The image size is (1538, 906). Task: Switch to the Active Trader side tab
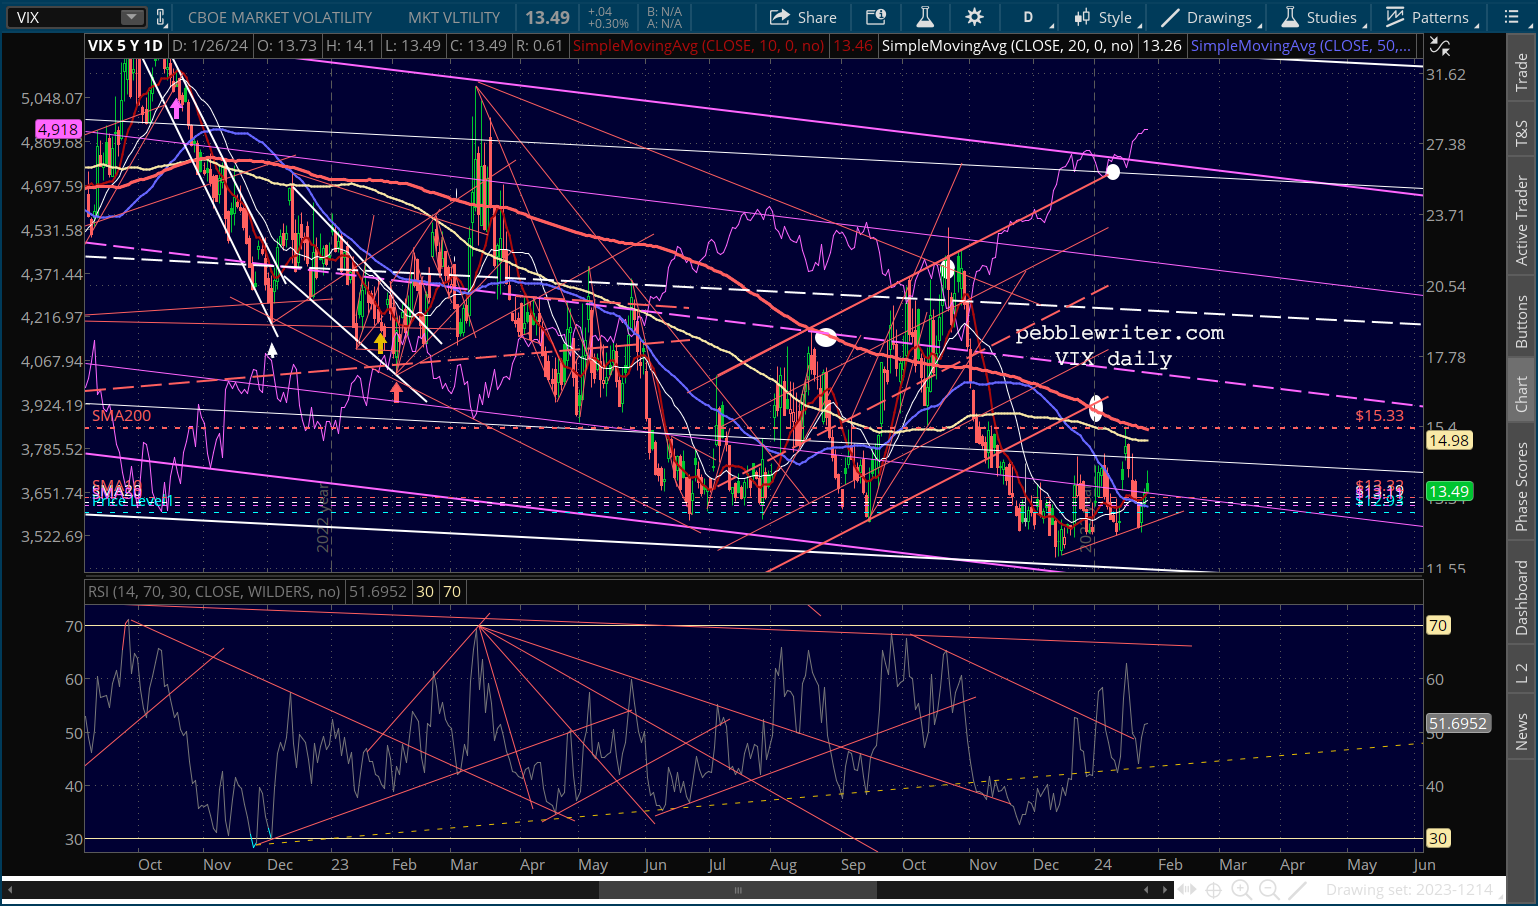pos(1521,221)
